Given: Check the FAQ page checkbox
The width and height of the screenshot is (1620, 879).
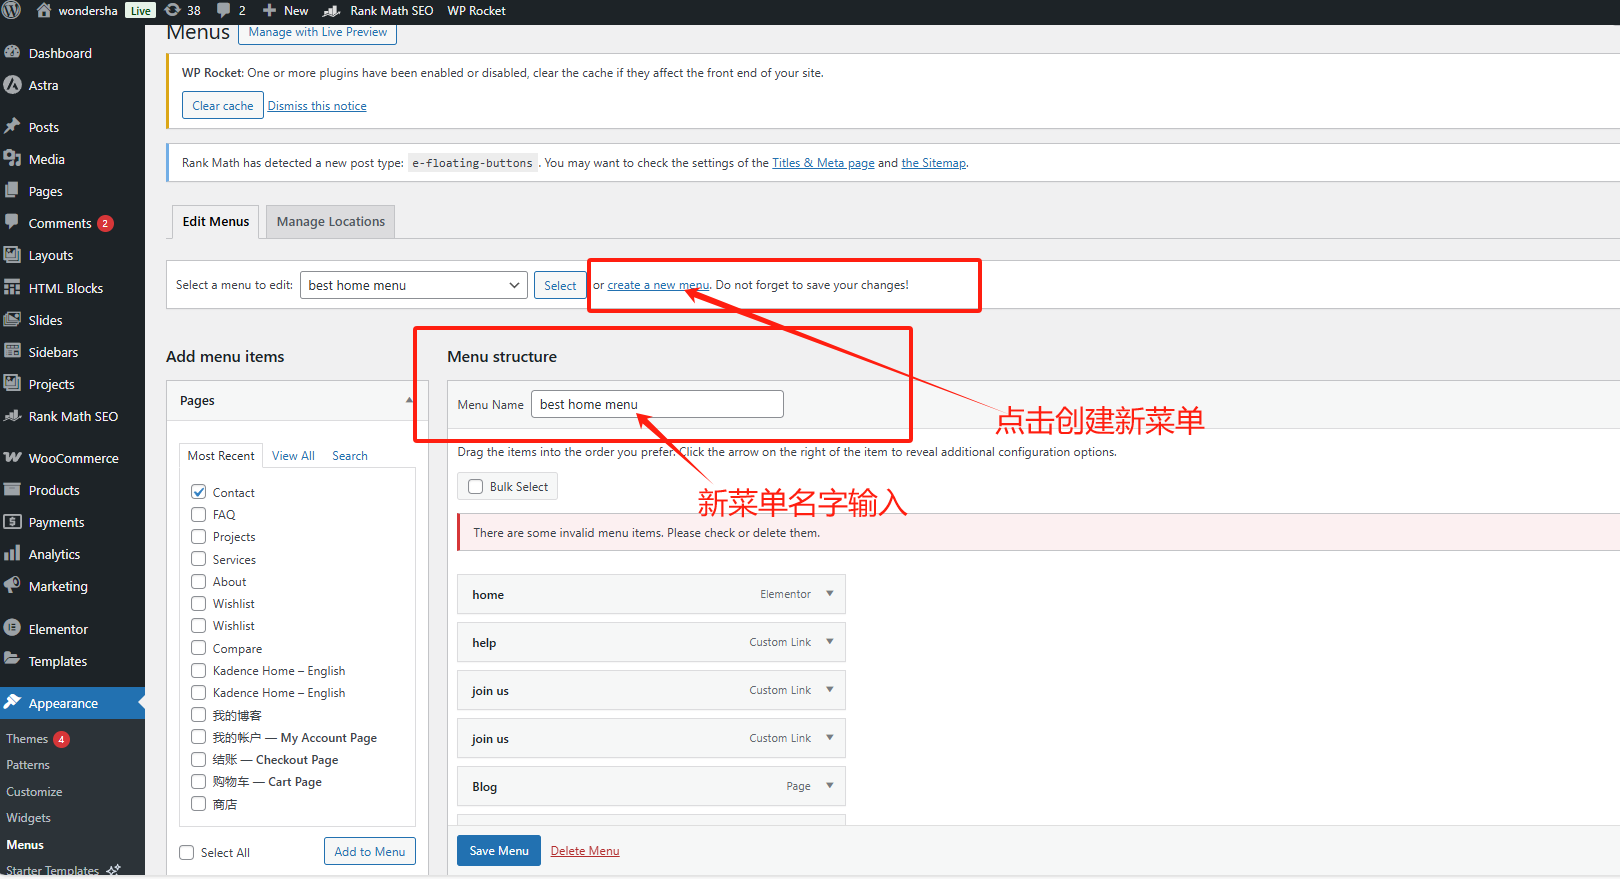Looking at the screenshot, I should [199, 514].
